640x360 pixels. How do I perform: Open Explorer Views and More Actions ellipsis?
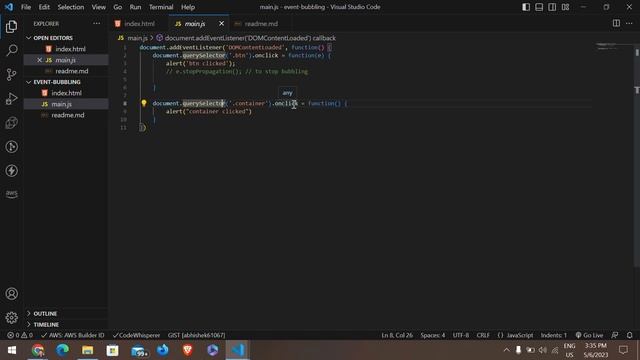pyautogui.click(x=96, y=24)
